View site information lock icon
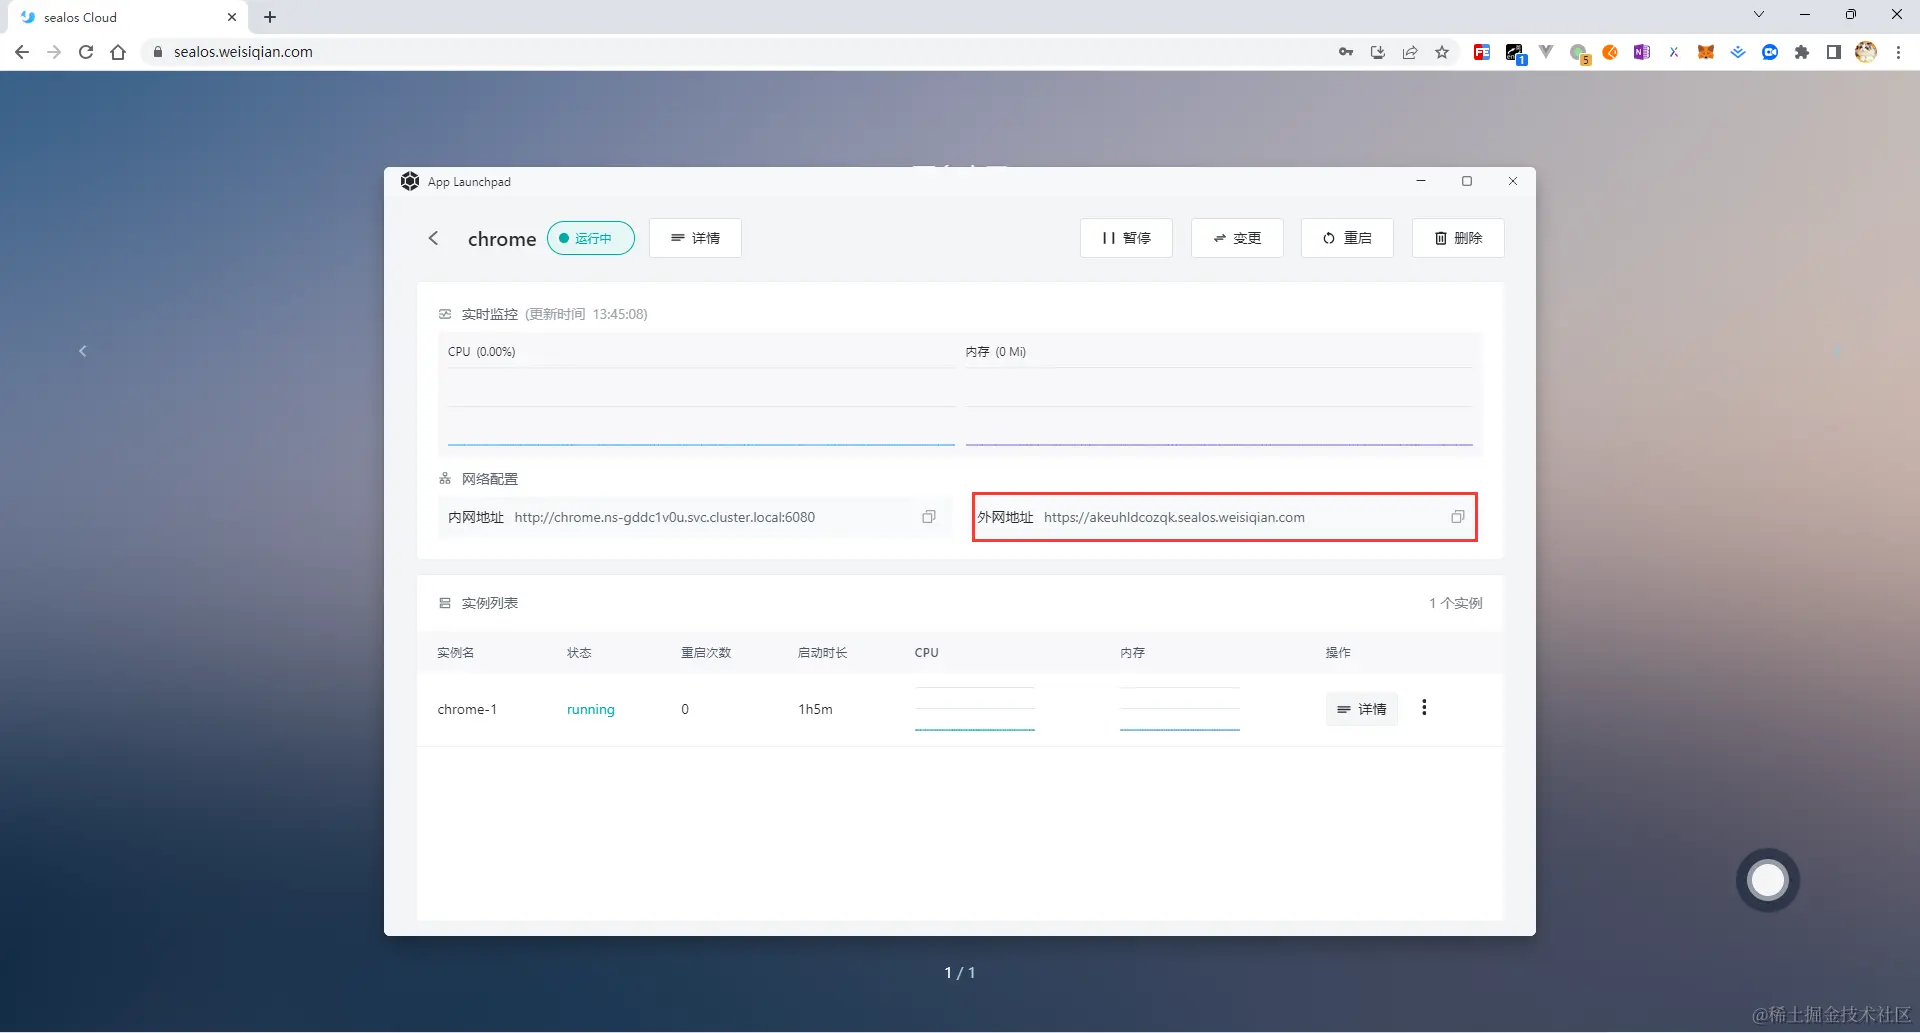 coord(157,52)
